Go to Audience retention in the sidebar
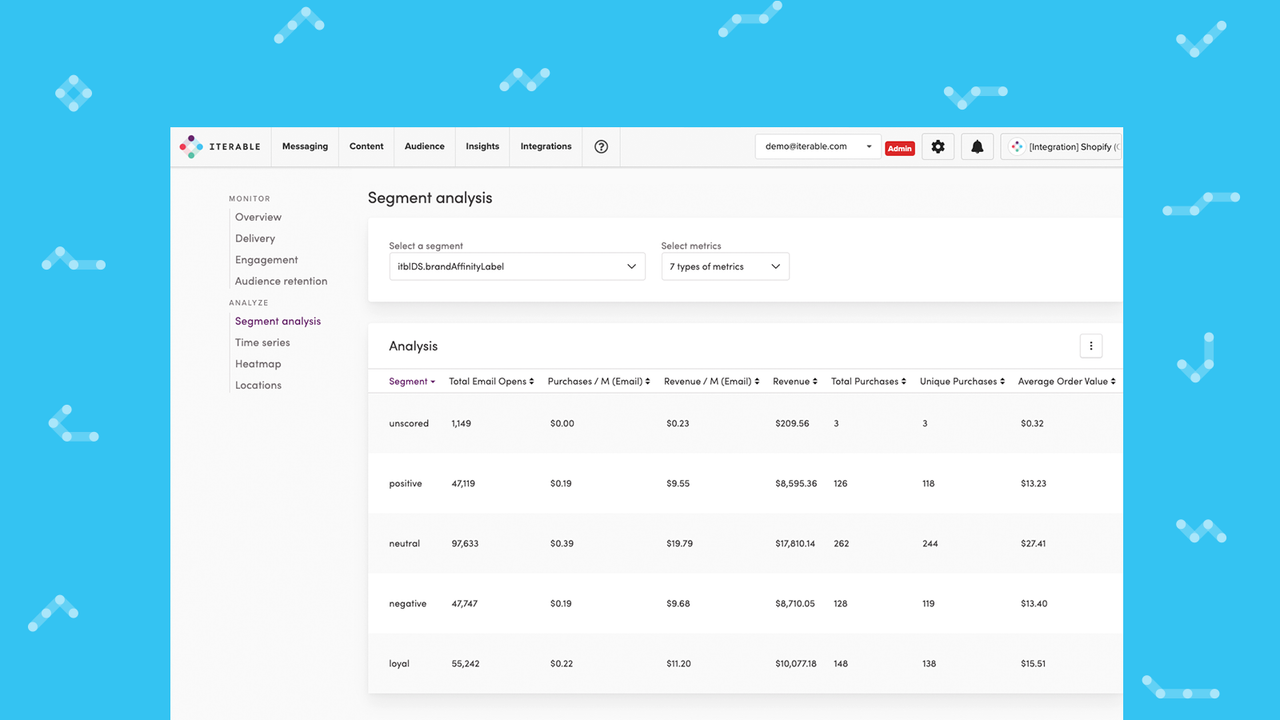This screenshot has width=1280, height=720. point(281,281)
